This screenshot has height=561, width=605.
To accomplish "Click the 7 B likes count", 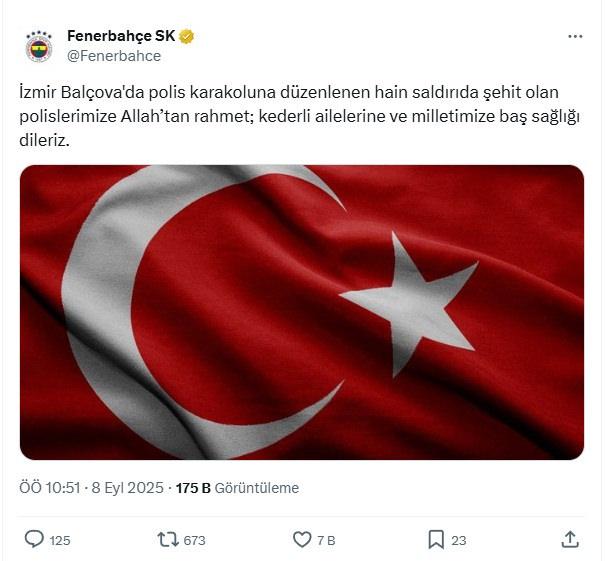I will (x=326, y=541).
